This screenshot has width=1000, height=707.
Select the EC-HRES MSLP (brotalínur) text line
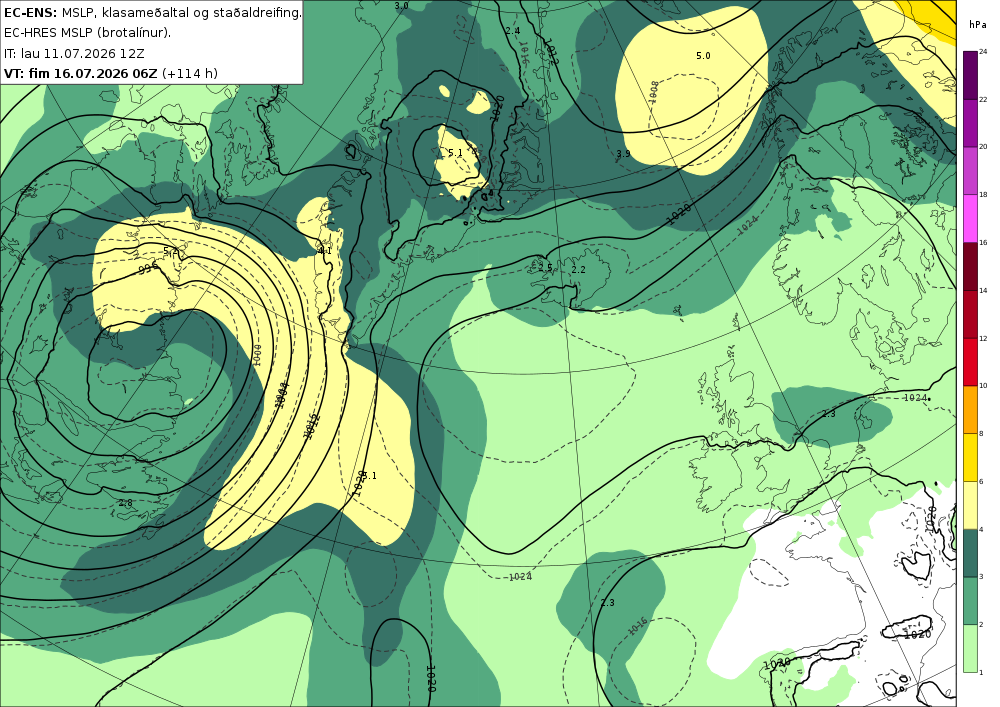tap(87, 33)
